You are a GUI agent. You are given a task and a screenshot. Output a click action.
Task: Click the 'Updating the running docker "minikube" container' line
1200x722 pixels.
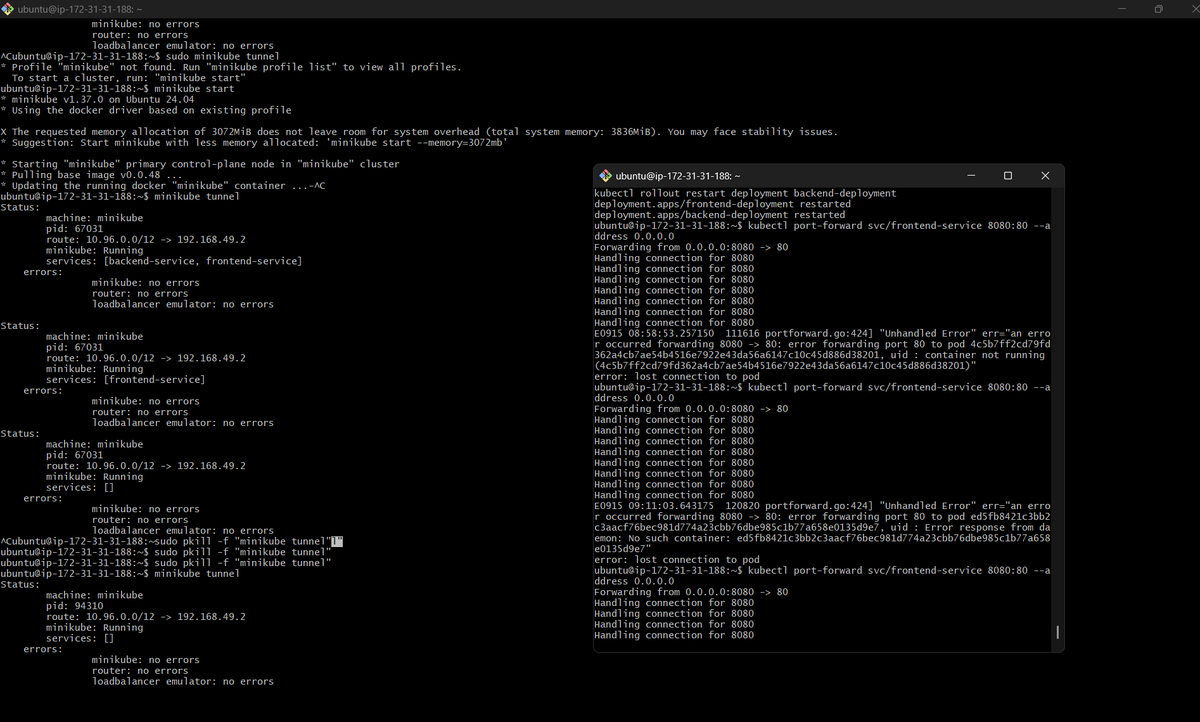[x=163, y=186]
